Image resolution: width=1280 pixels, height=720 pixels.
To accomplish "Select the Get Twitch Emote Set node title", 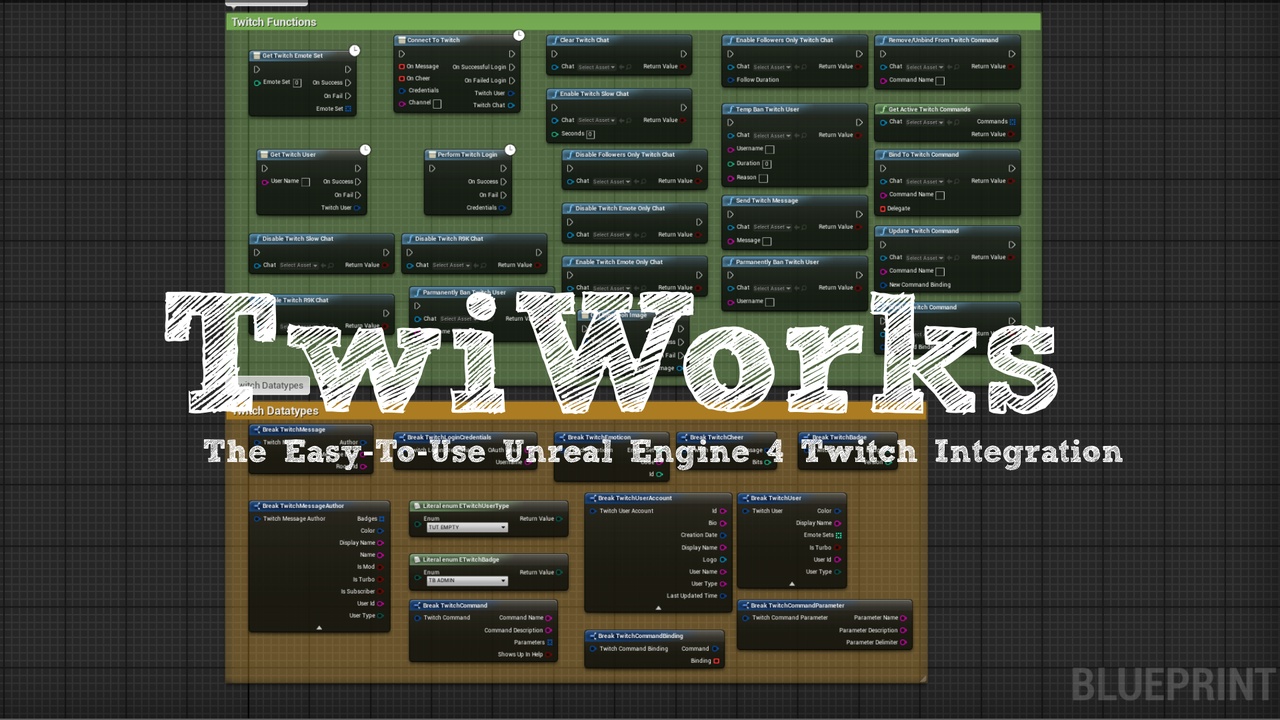I will (292, 56).
